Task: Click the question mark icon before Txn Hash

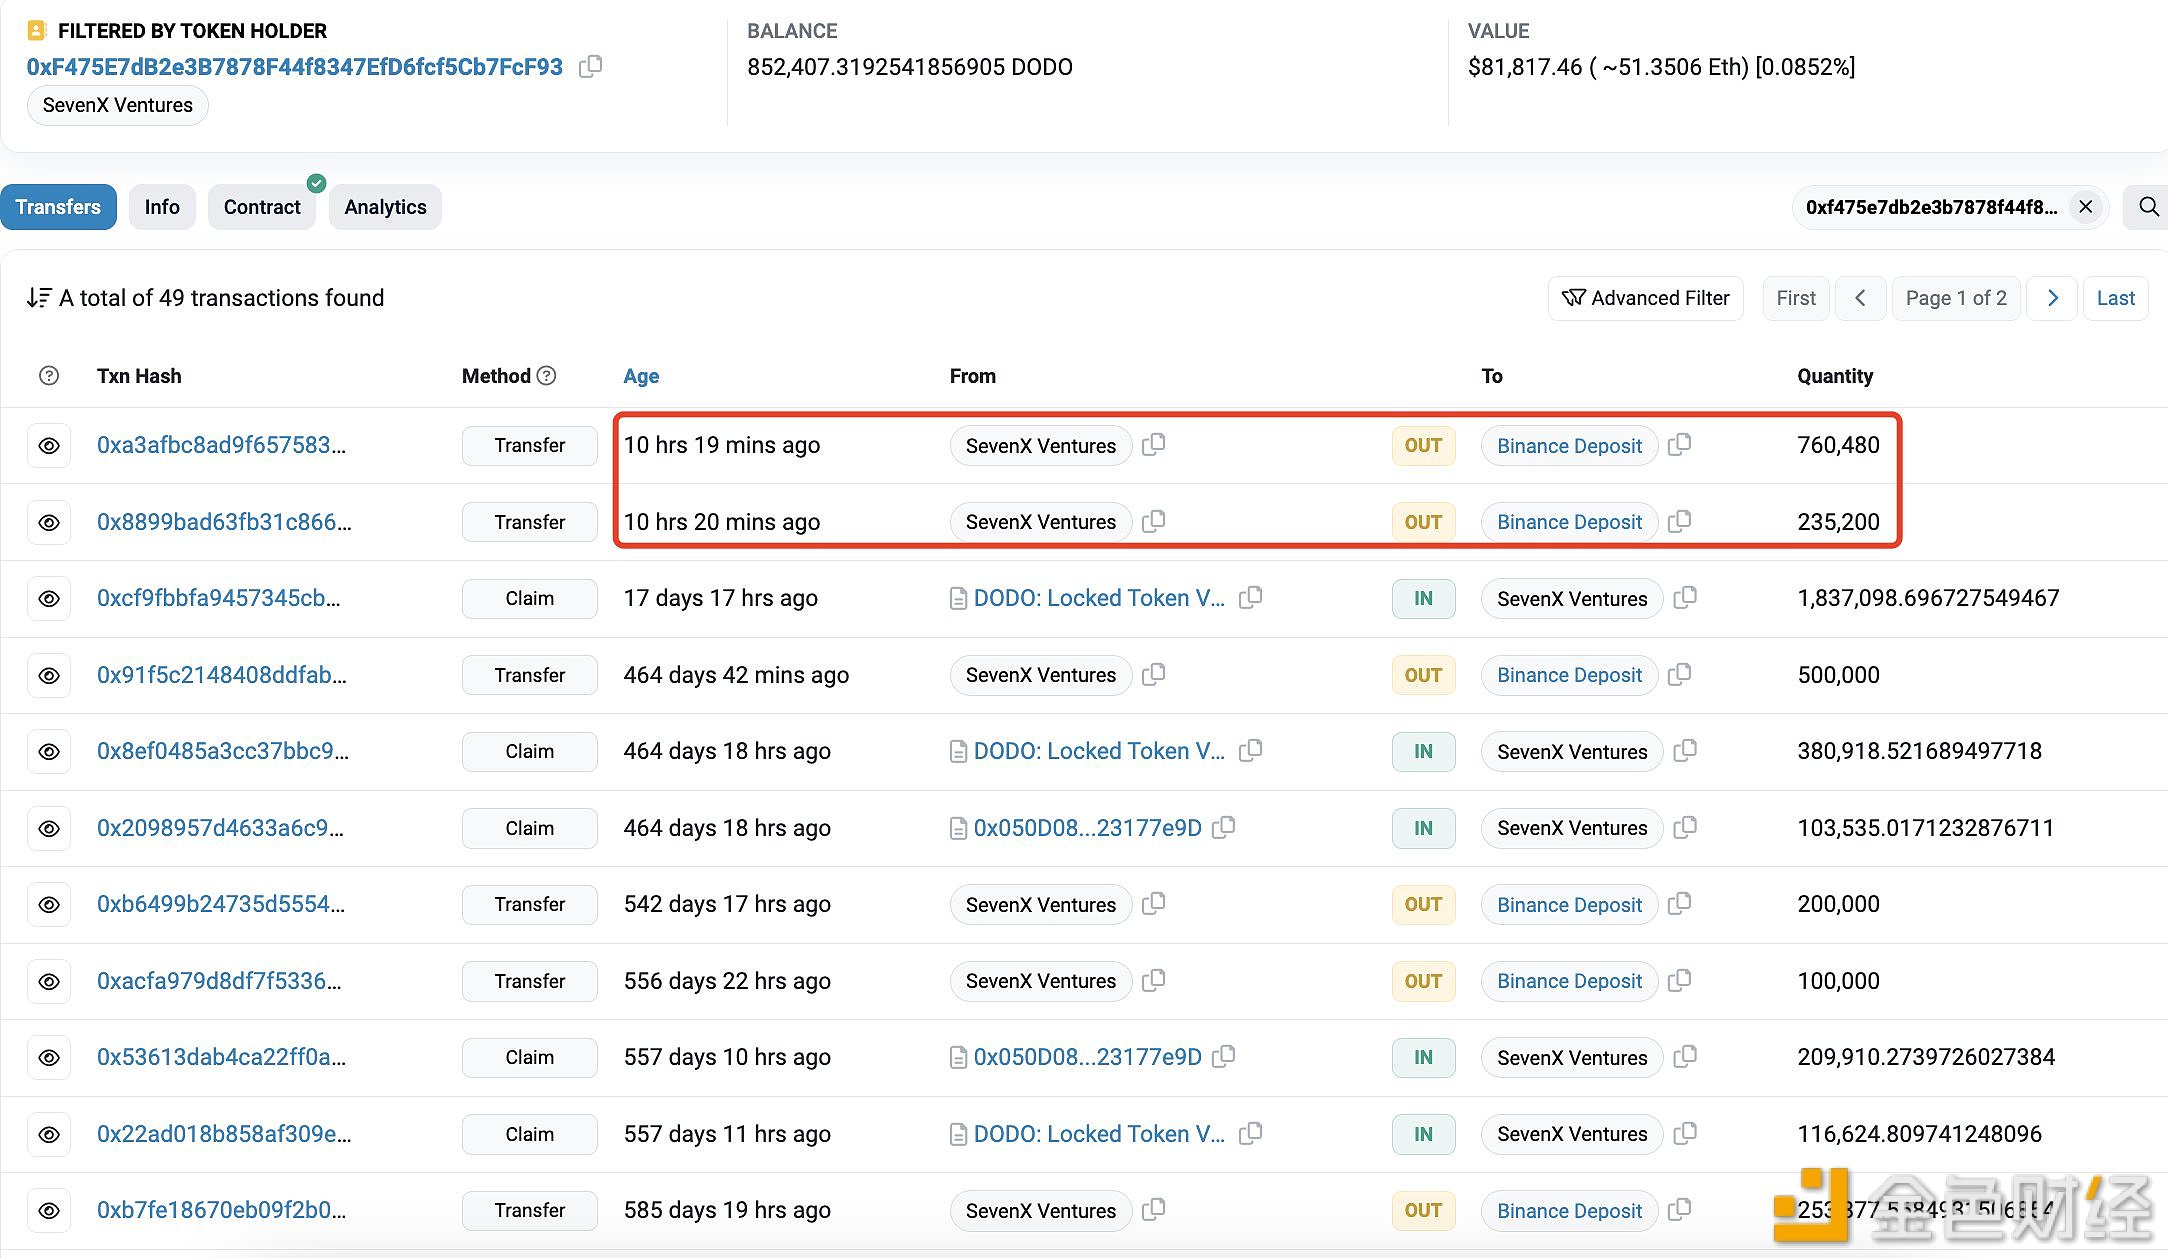Action: pos(49,376)
